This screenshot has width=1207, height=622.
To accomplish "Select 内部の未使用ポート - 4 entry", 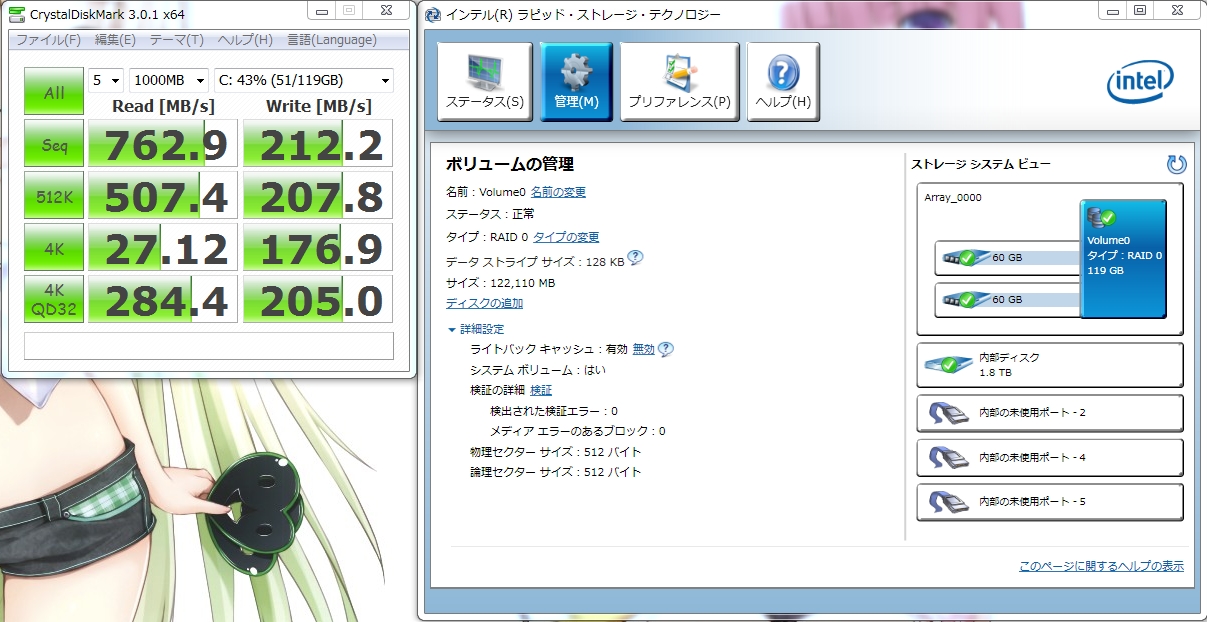I will click(x=1050, y=457).
